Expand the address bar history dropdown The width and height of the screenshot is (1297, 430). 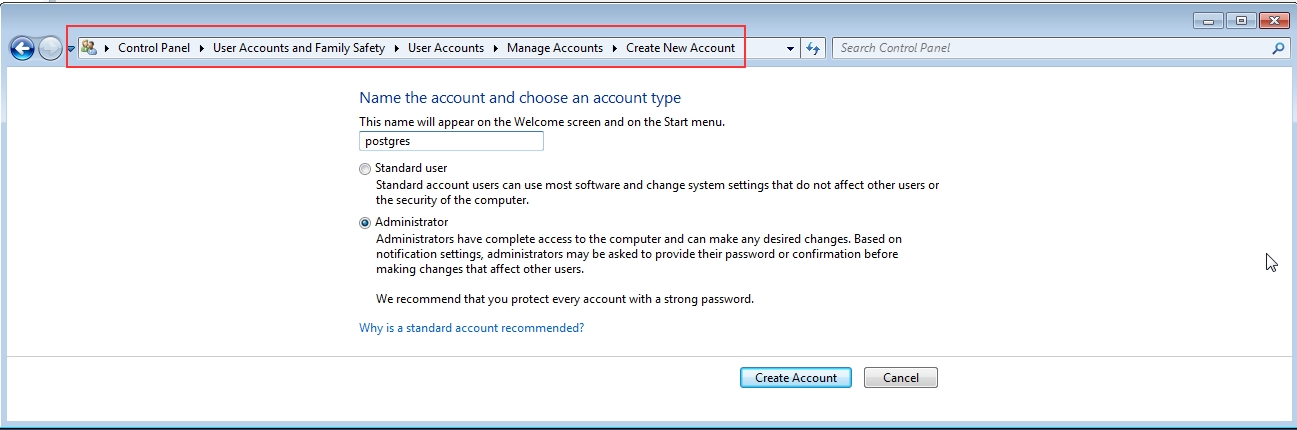pyautogui.click(x=790, y=48)
